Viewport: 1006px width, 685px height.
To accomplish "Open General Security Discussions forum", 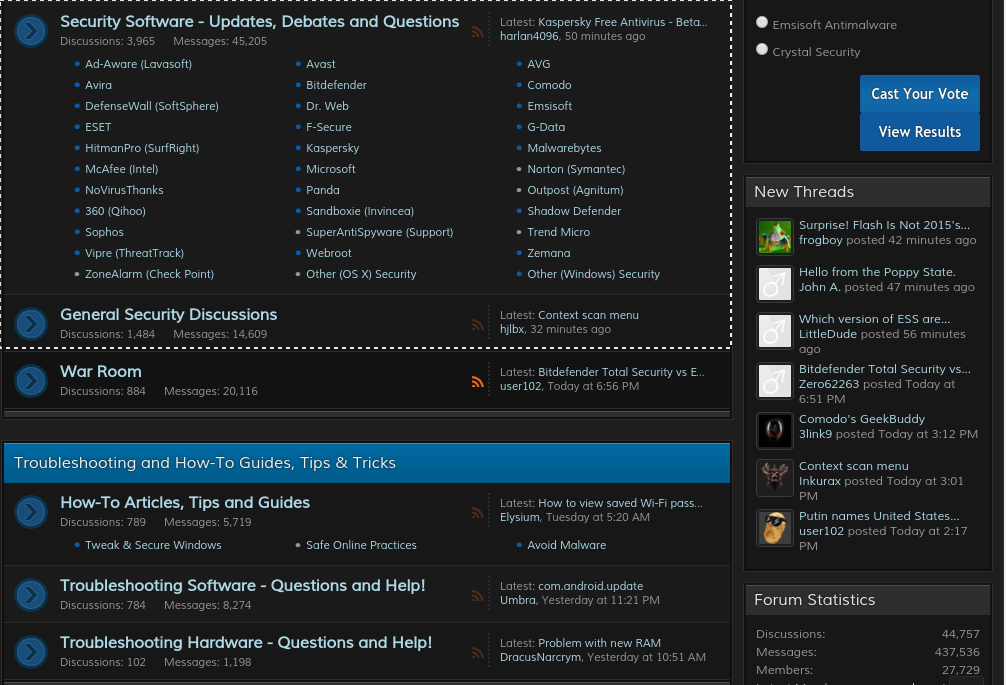I will point(168,314).
